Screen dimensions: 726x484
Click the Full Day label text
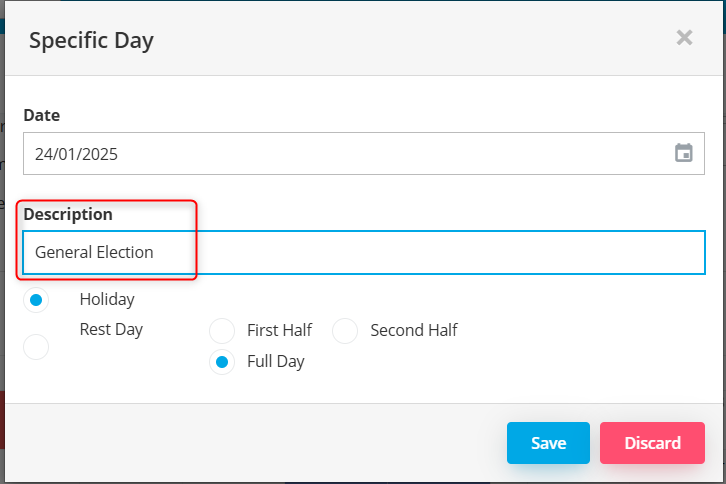[x=275, y=362]
